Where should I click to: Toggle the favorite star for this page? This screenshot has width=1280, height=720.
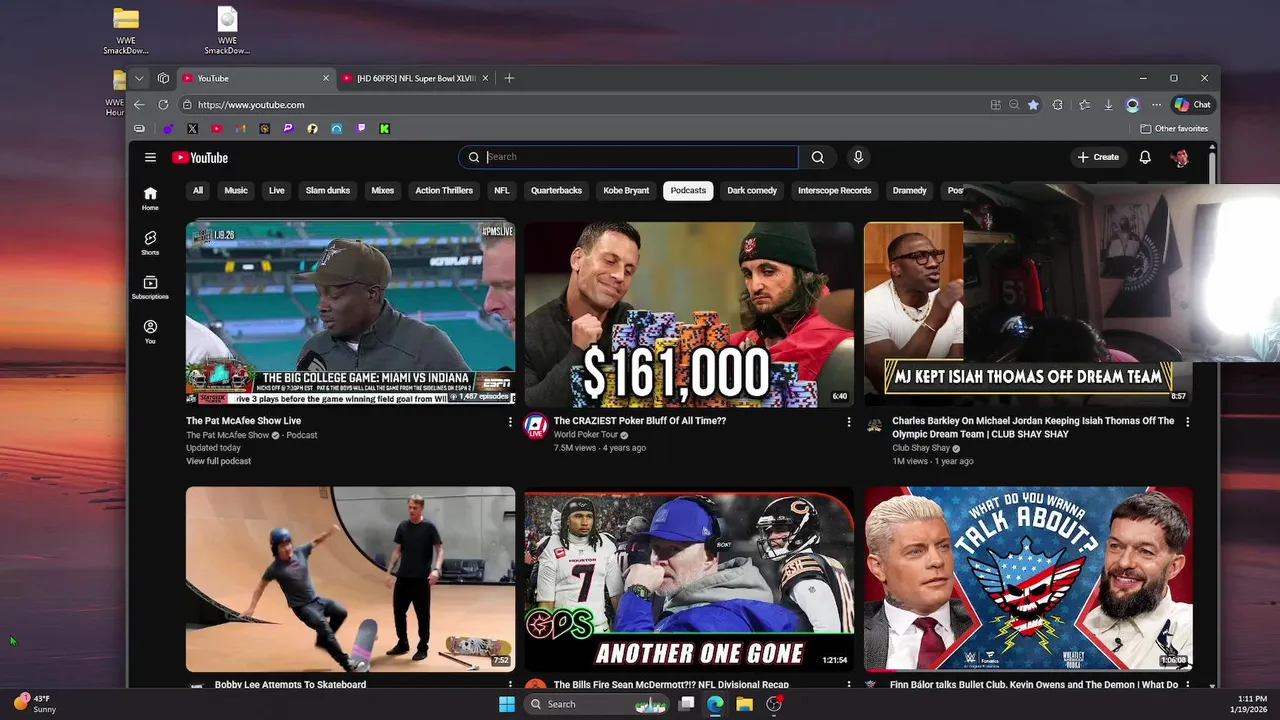[1033, 104]
